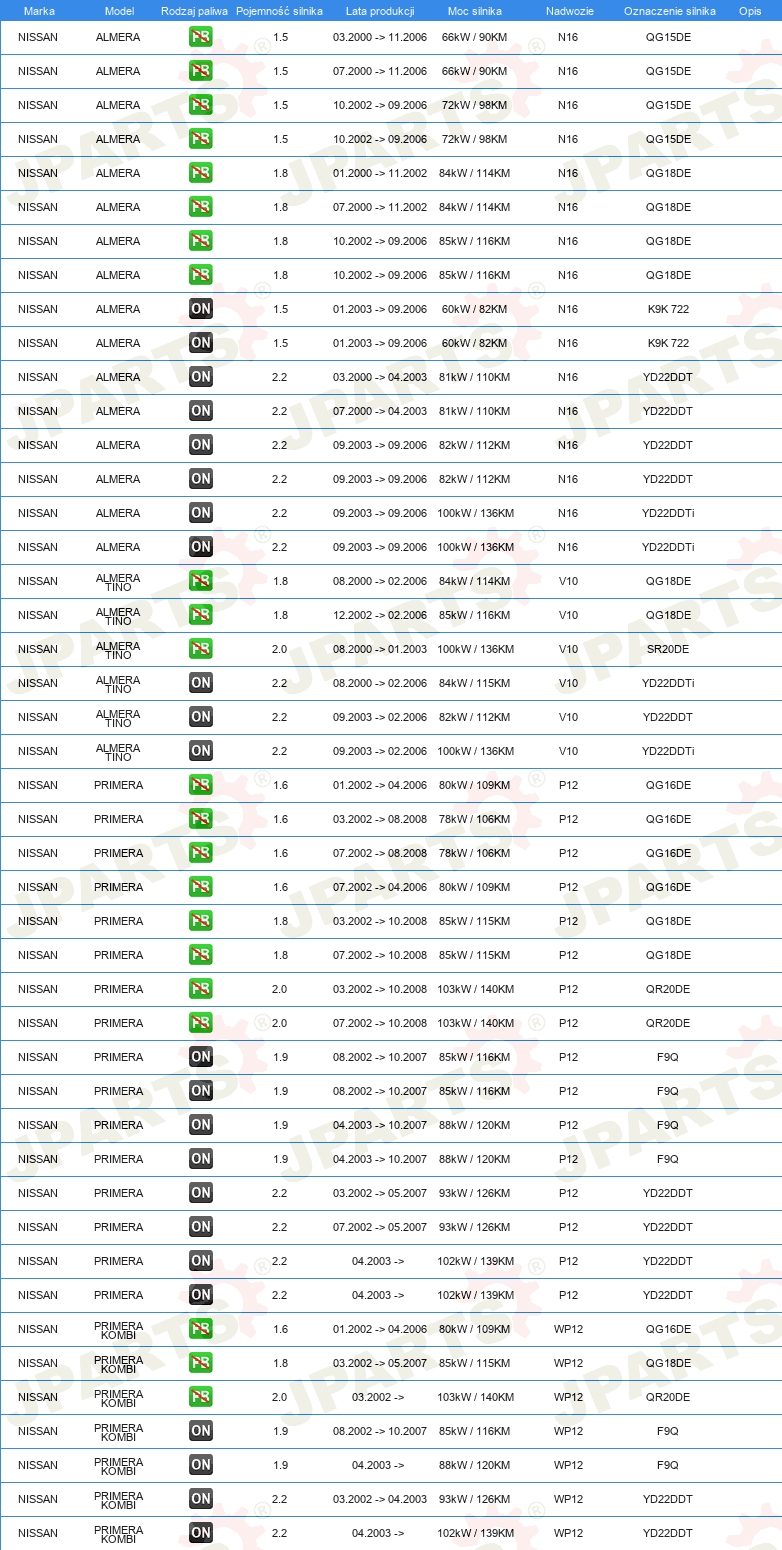782x1550 pixels.
Task: Click the Pojemność silnika column header
Action: coord(280,11)
